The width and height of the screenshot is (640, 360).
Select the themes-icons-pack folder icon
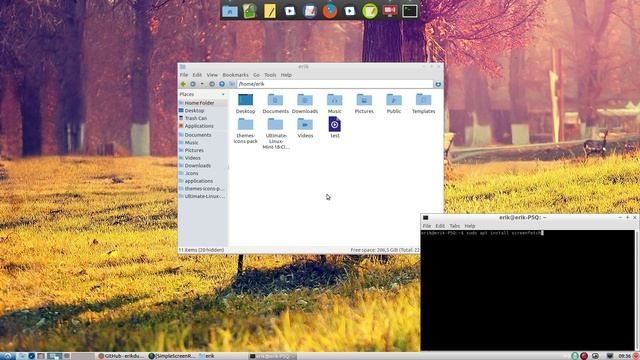245,124
